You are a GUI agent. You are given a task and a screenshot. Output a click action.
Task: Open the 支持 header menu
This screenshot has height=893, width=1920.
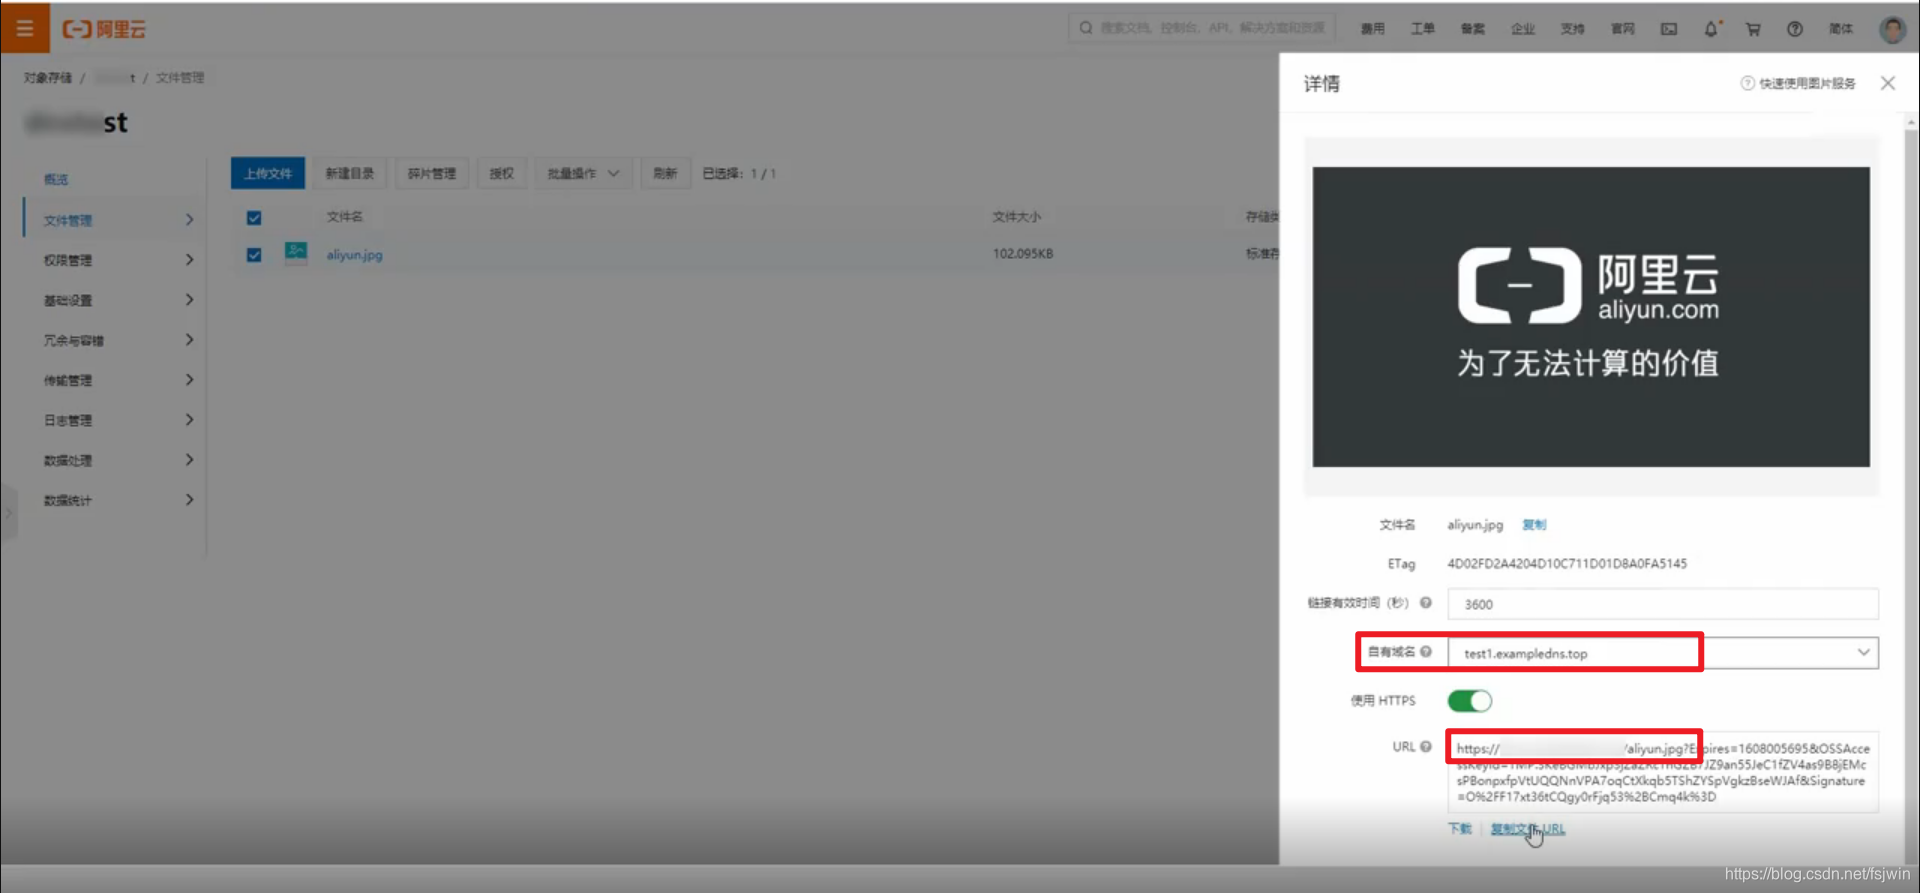coord(1572,29)
